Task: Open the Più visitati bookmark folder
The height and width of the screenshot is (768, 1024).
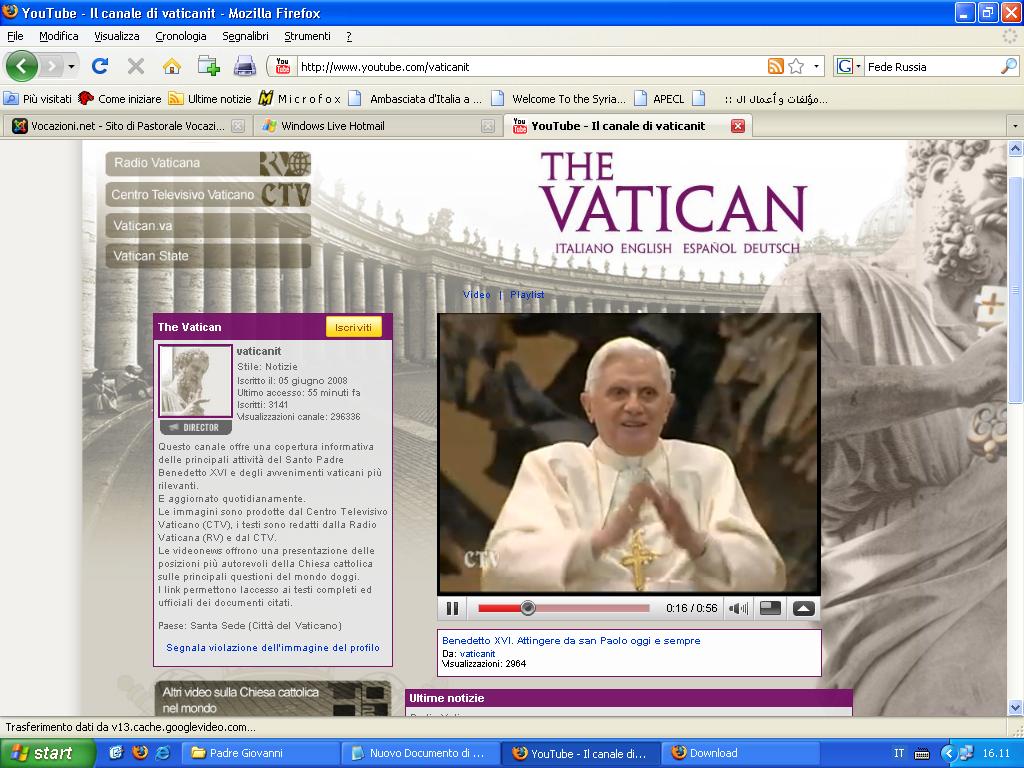Action: (38, 99)
